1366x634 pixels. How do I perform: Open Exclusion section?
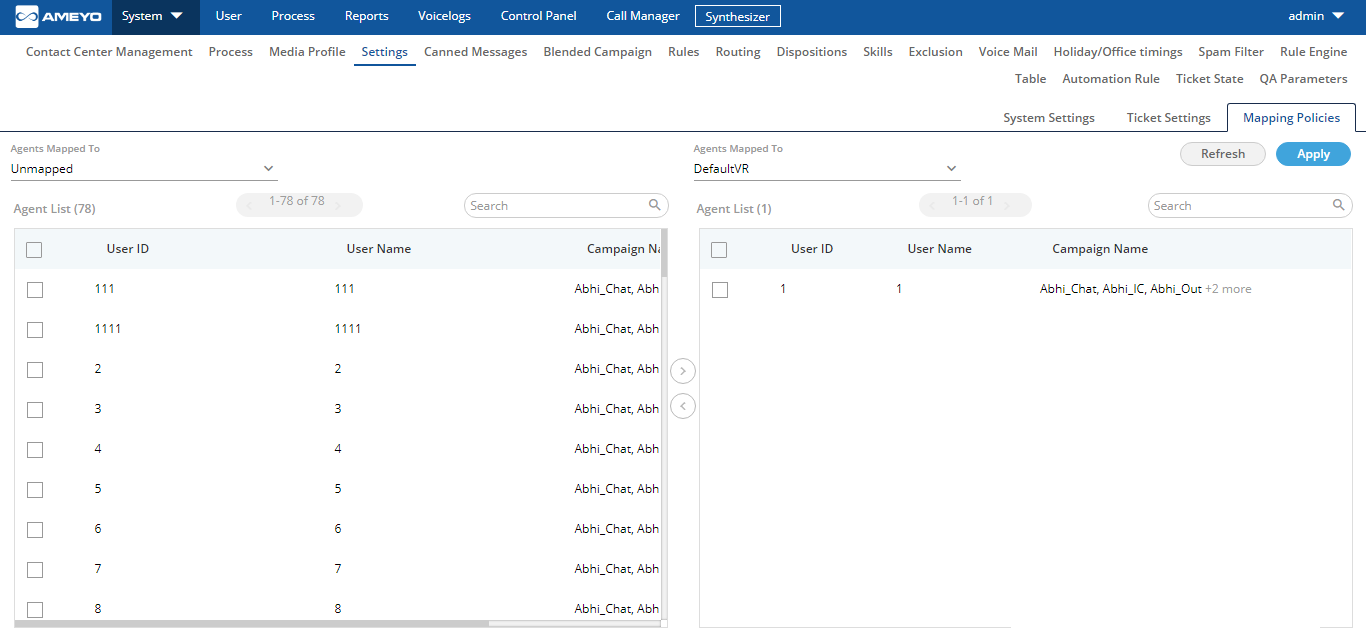(x=936, y=52)
